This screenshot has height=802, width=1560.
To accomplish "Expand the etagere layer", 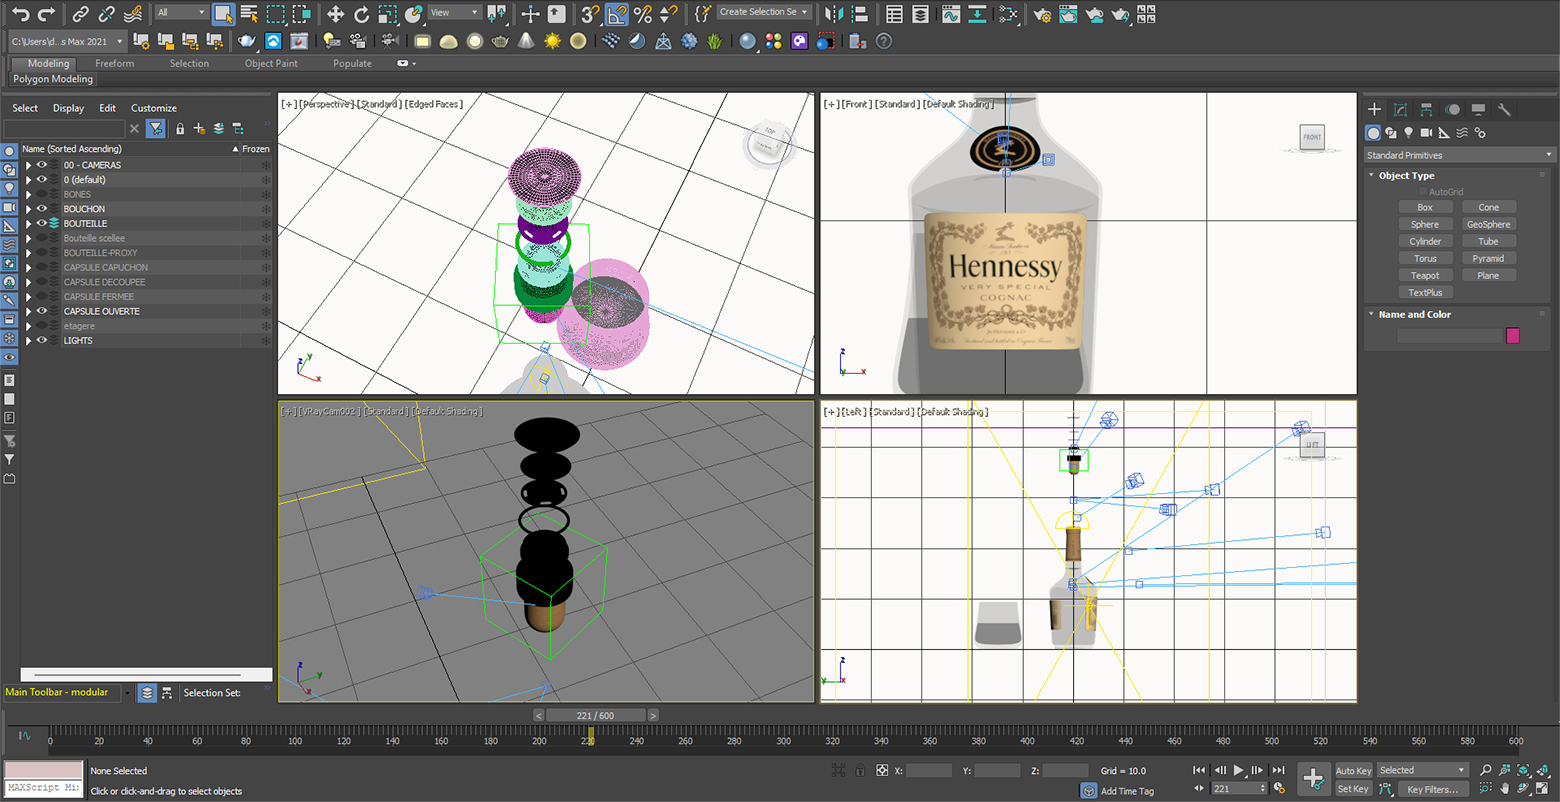I will click(28, 326).
